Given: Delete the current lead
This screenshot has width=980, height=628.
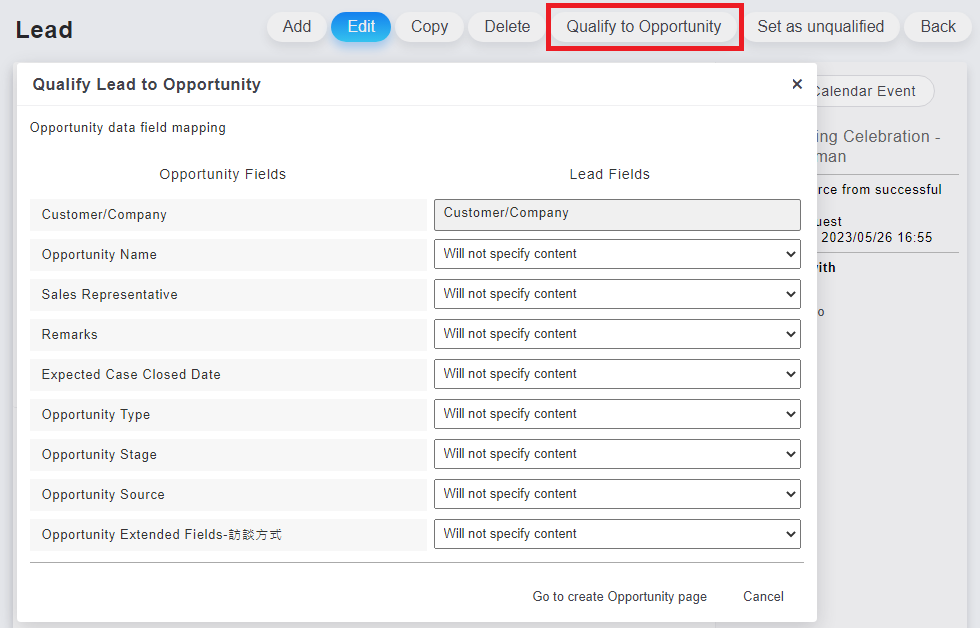Looking at the screenshot, I should 507,27.
